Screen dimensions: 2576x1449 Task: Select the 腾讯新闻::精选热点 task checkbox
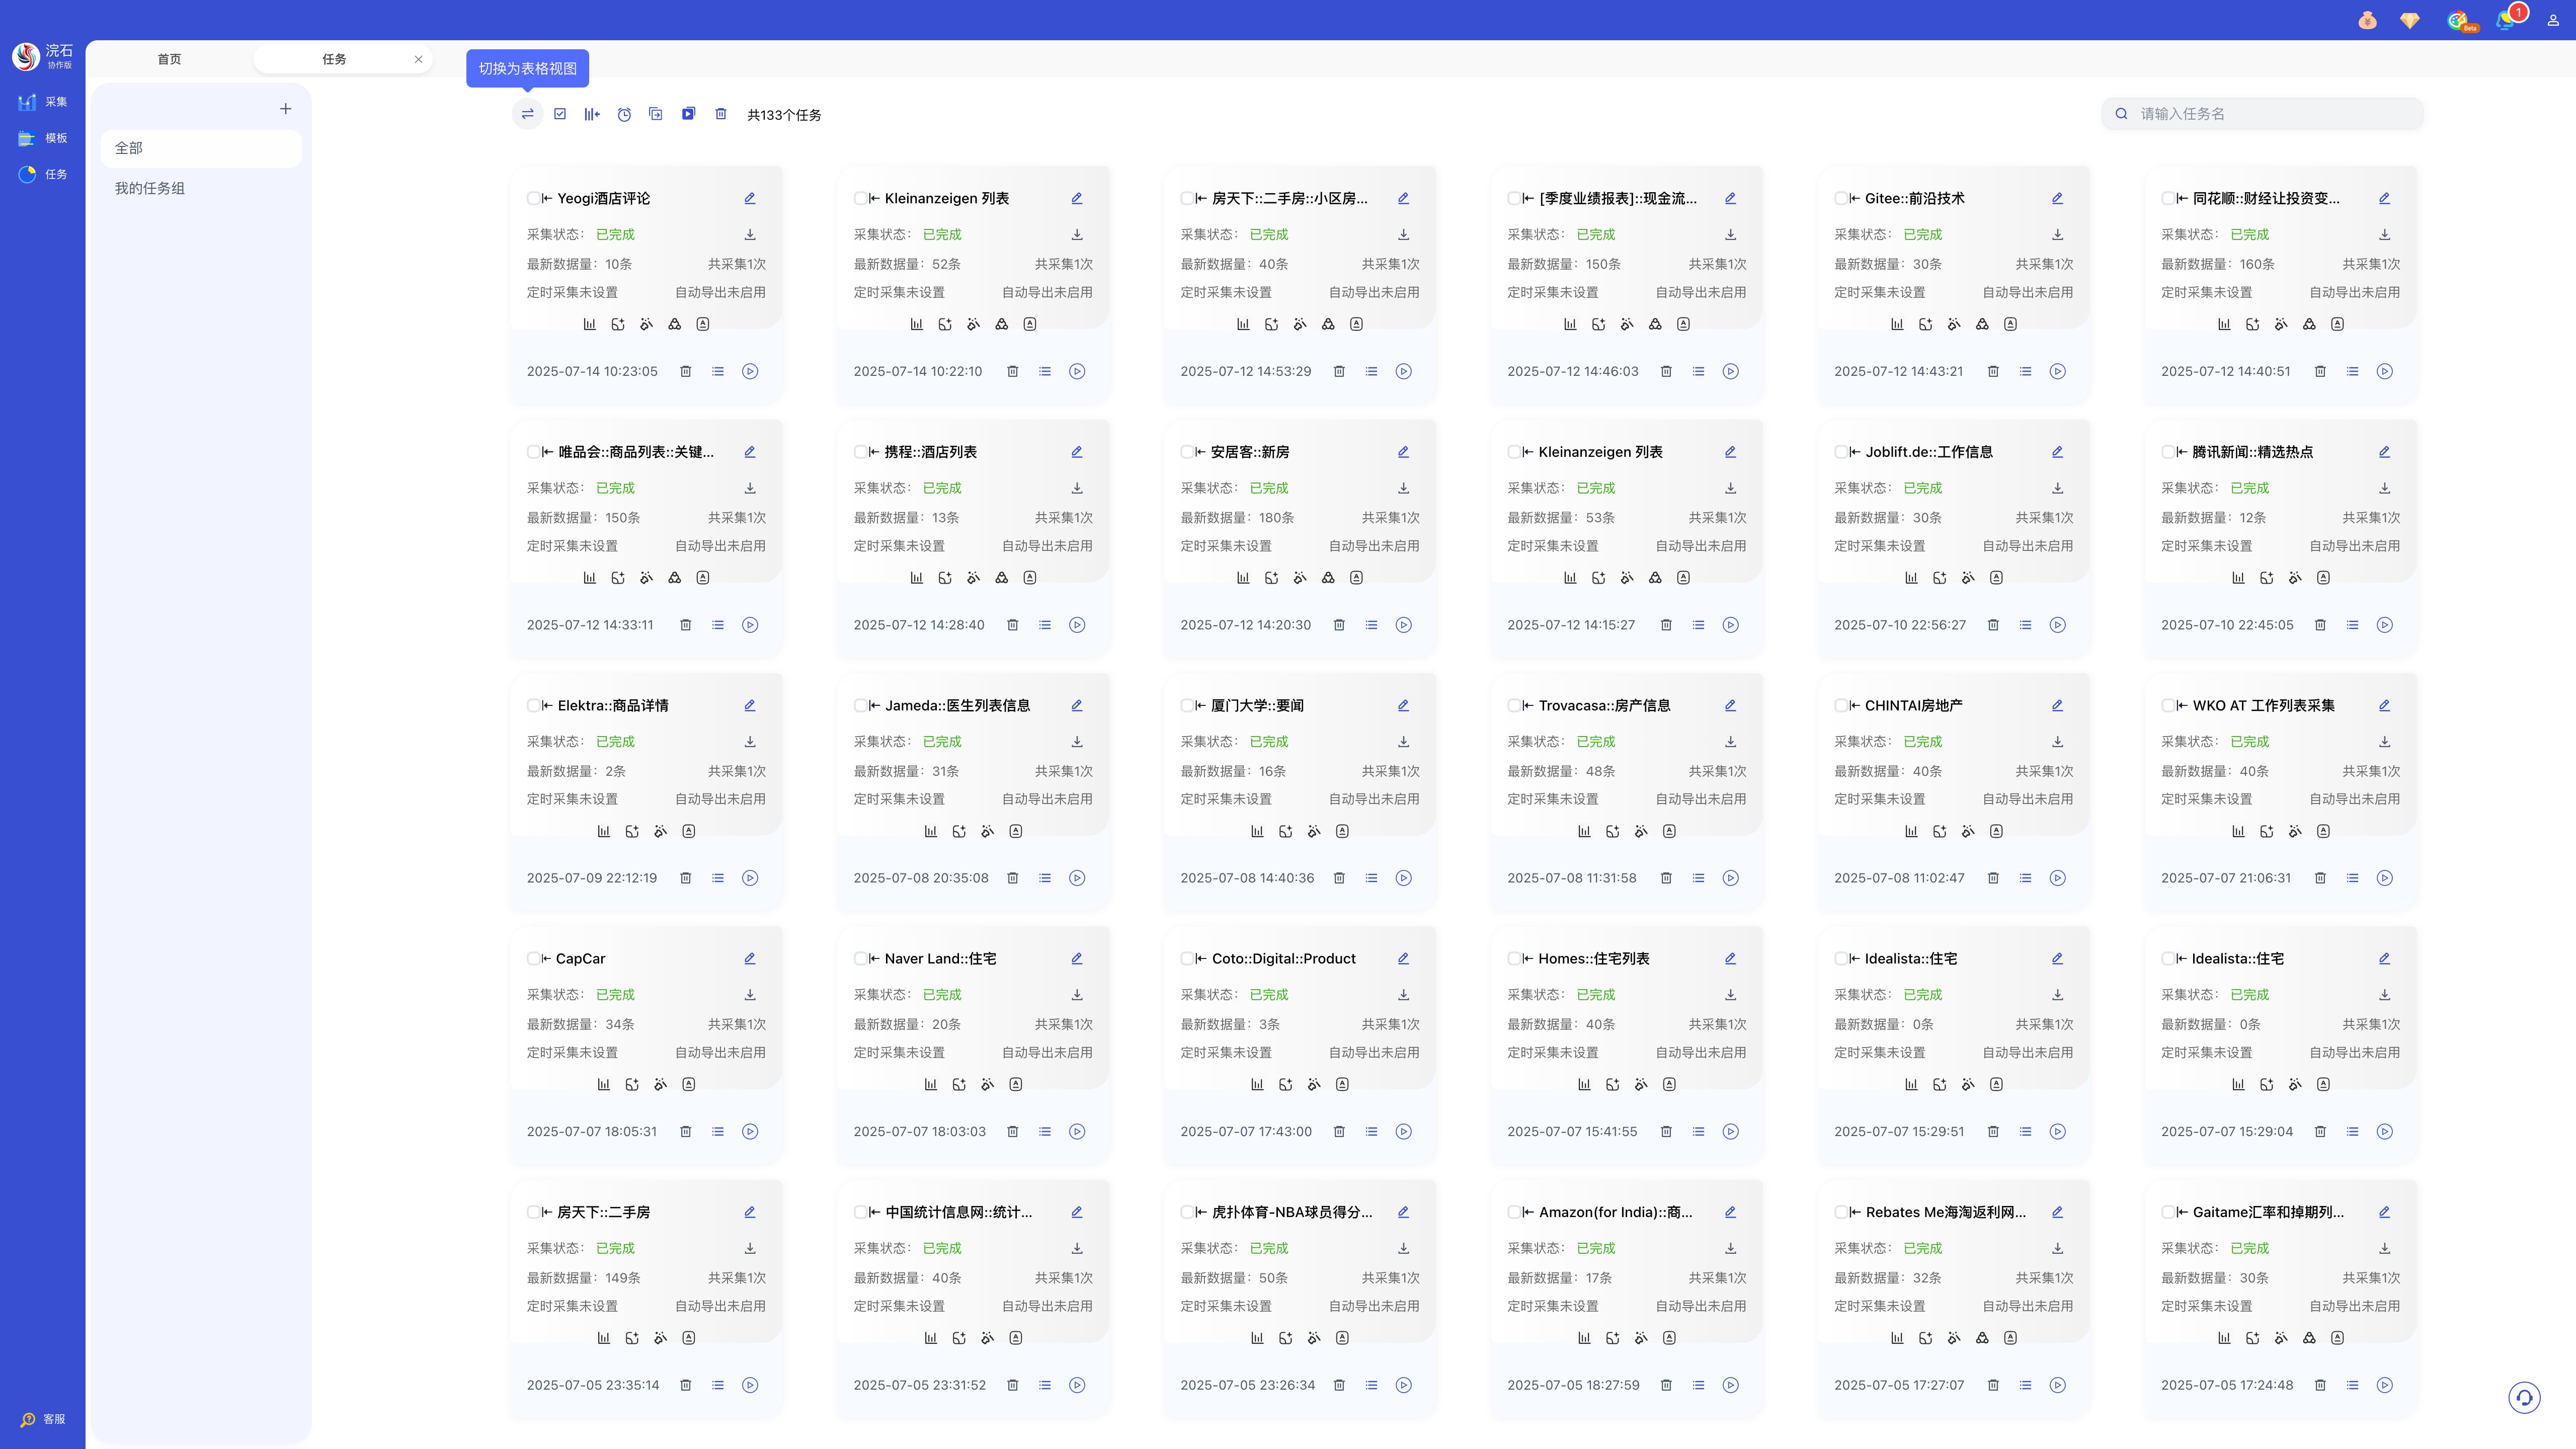tap(2167, 452)
